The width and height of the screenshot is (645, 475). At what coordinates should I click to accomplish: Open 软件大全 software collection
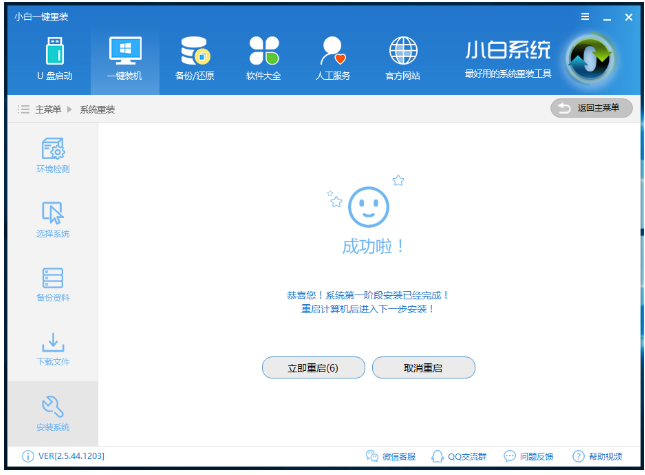263,58
